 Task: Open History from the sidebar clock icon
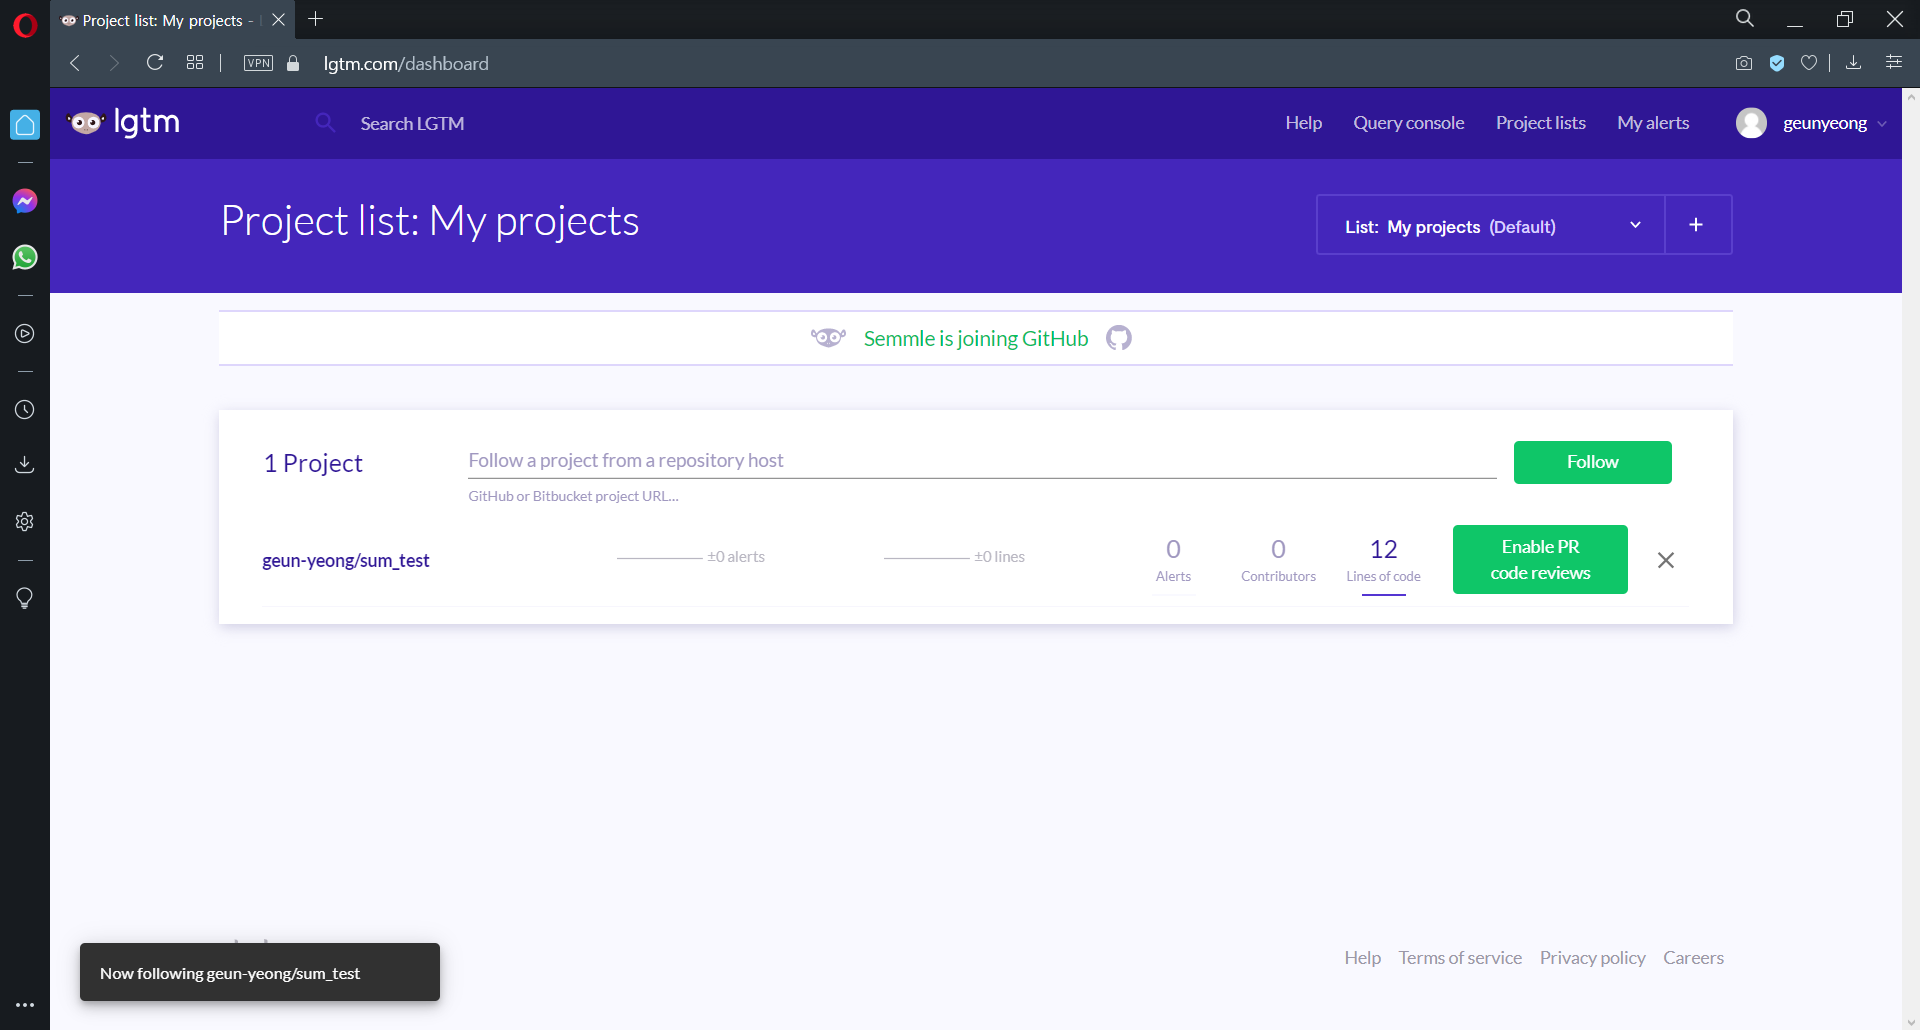25,410
